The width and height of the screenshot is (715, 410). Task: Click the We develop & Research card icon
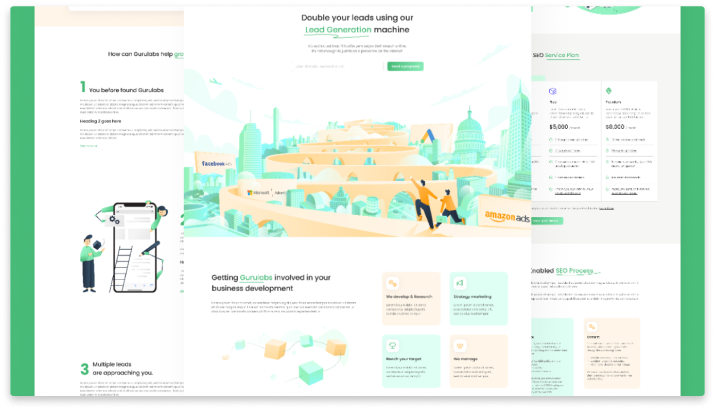click(394, 283)
